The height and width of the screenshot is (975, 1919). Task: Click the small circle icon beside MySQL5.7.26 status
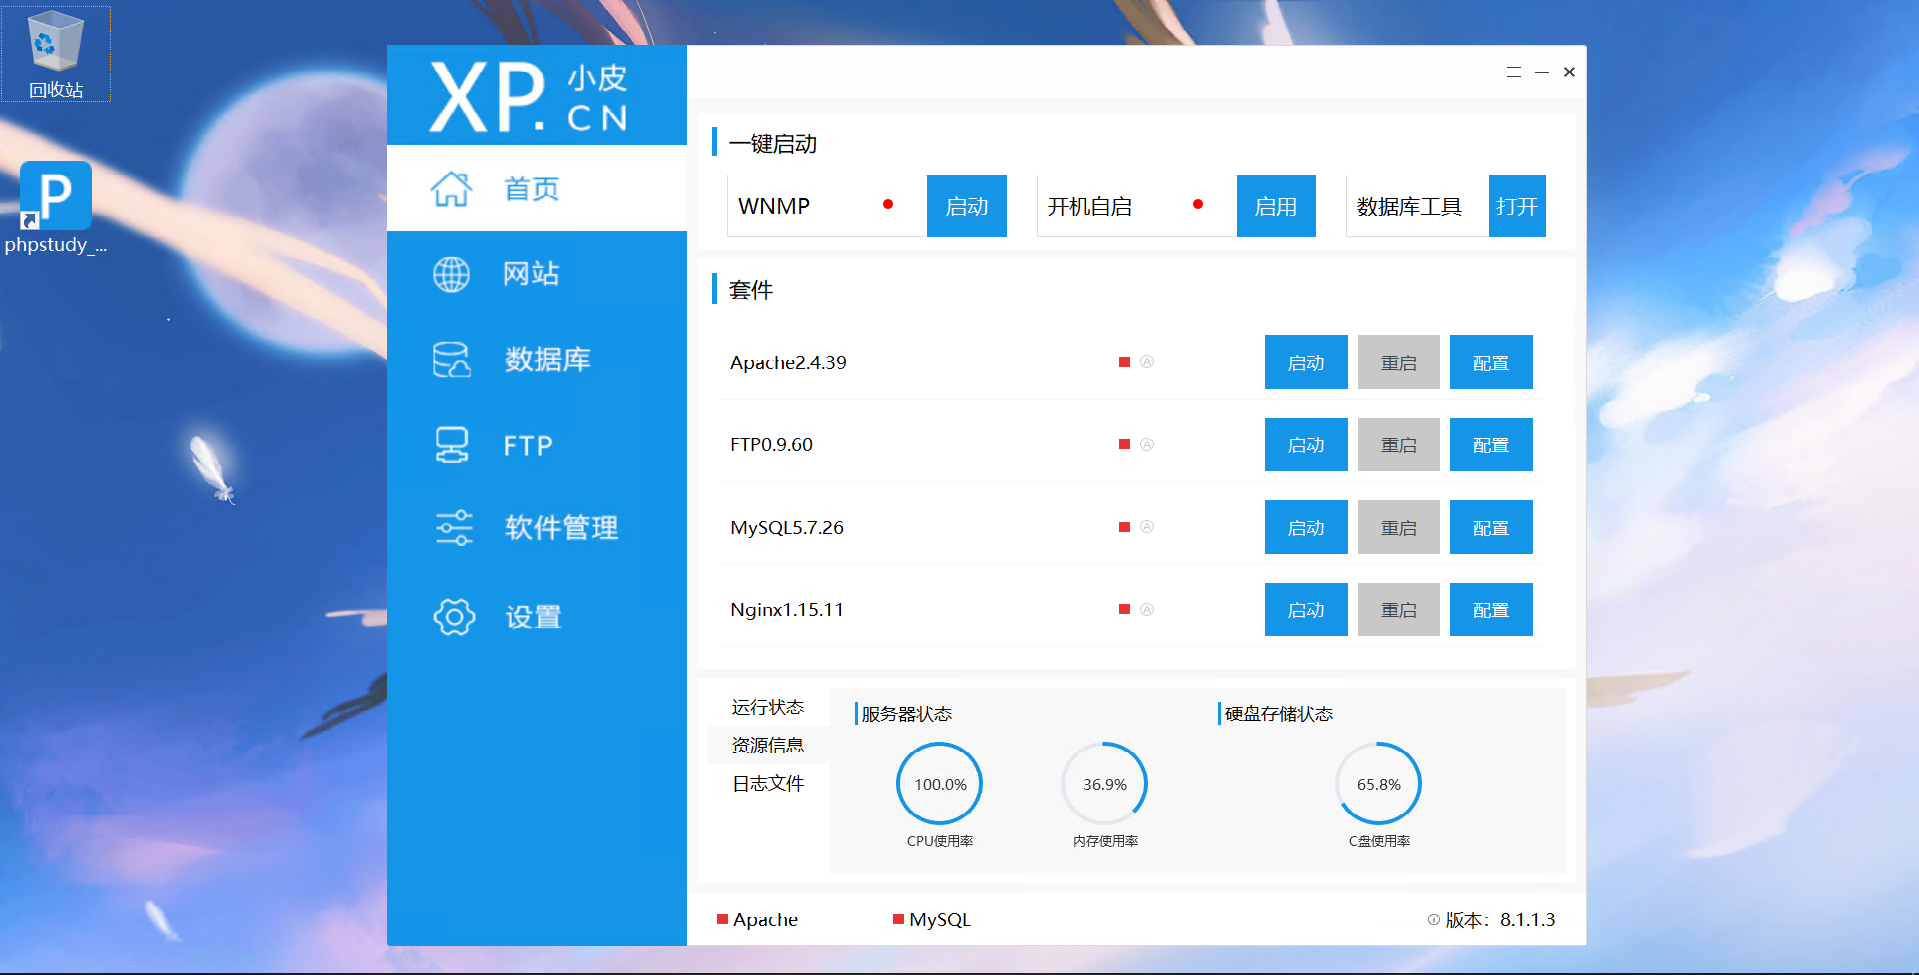[1147, 527]
